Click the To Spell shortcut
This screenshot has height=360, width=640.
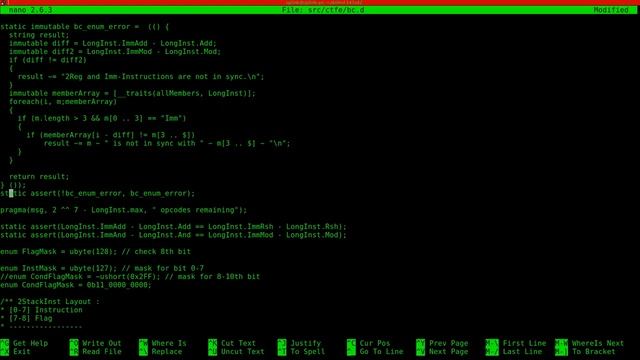(307, 351)
